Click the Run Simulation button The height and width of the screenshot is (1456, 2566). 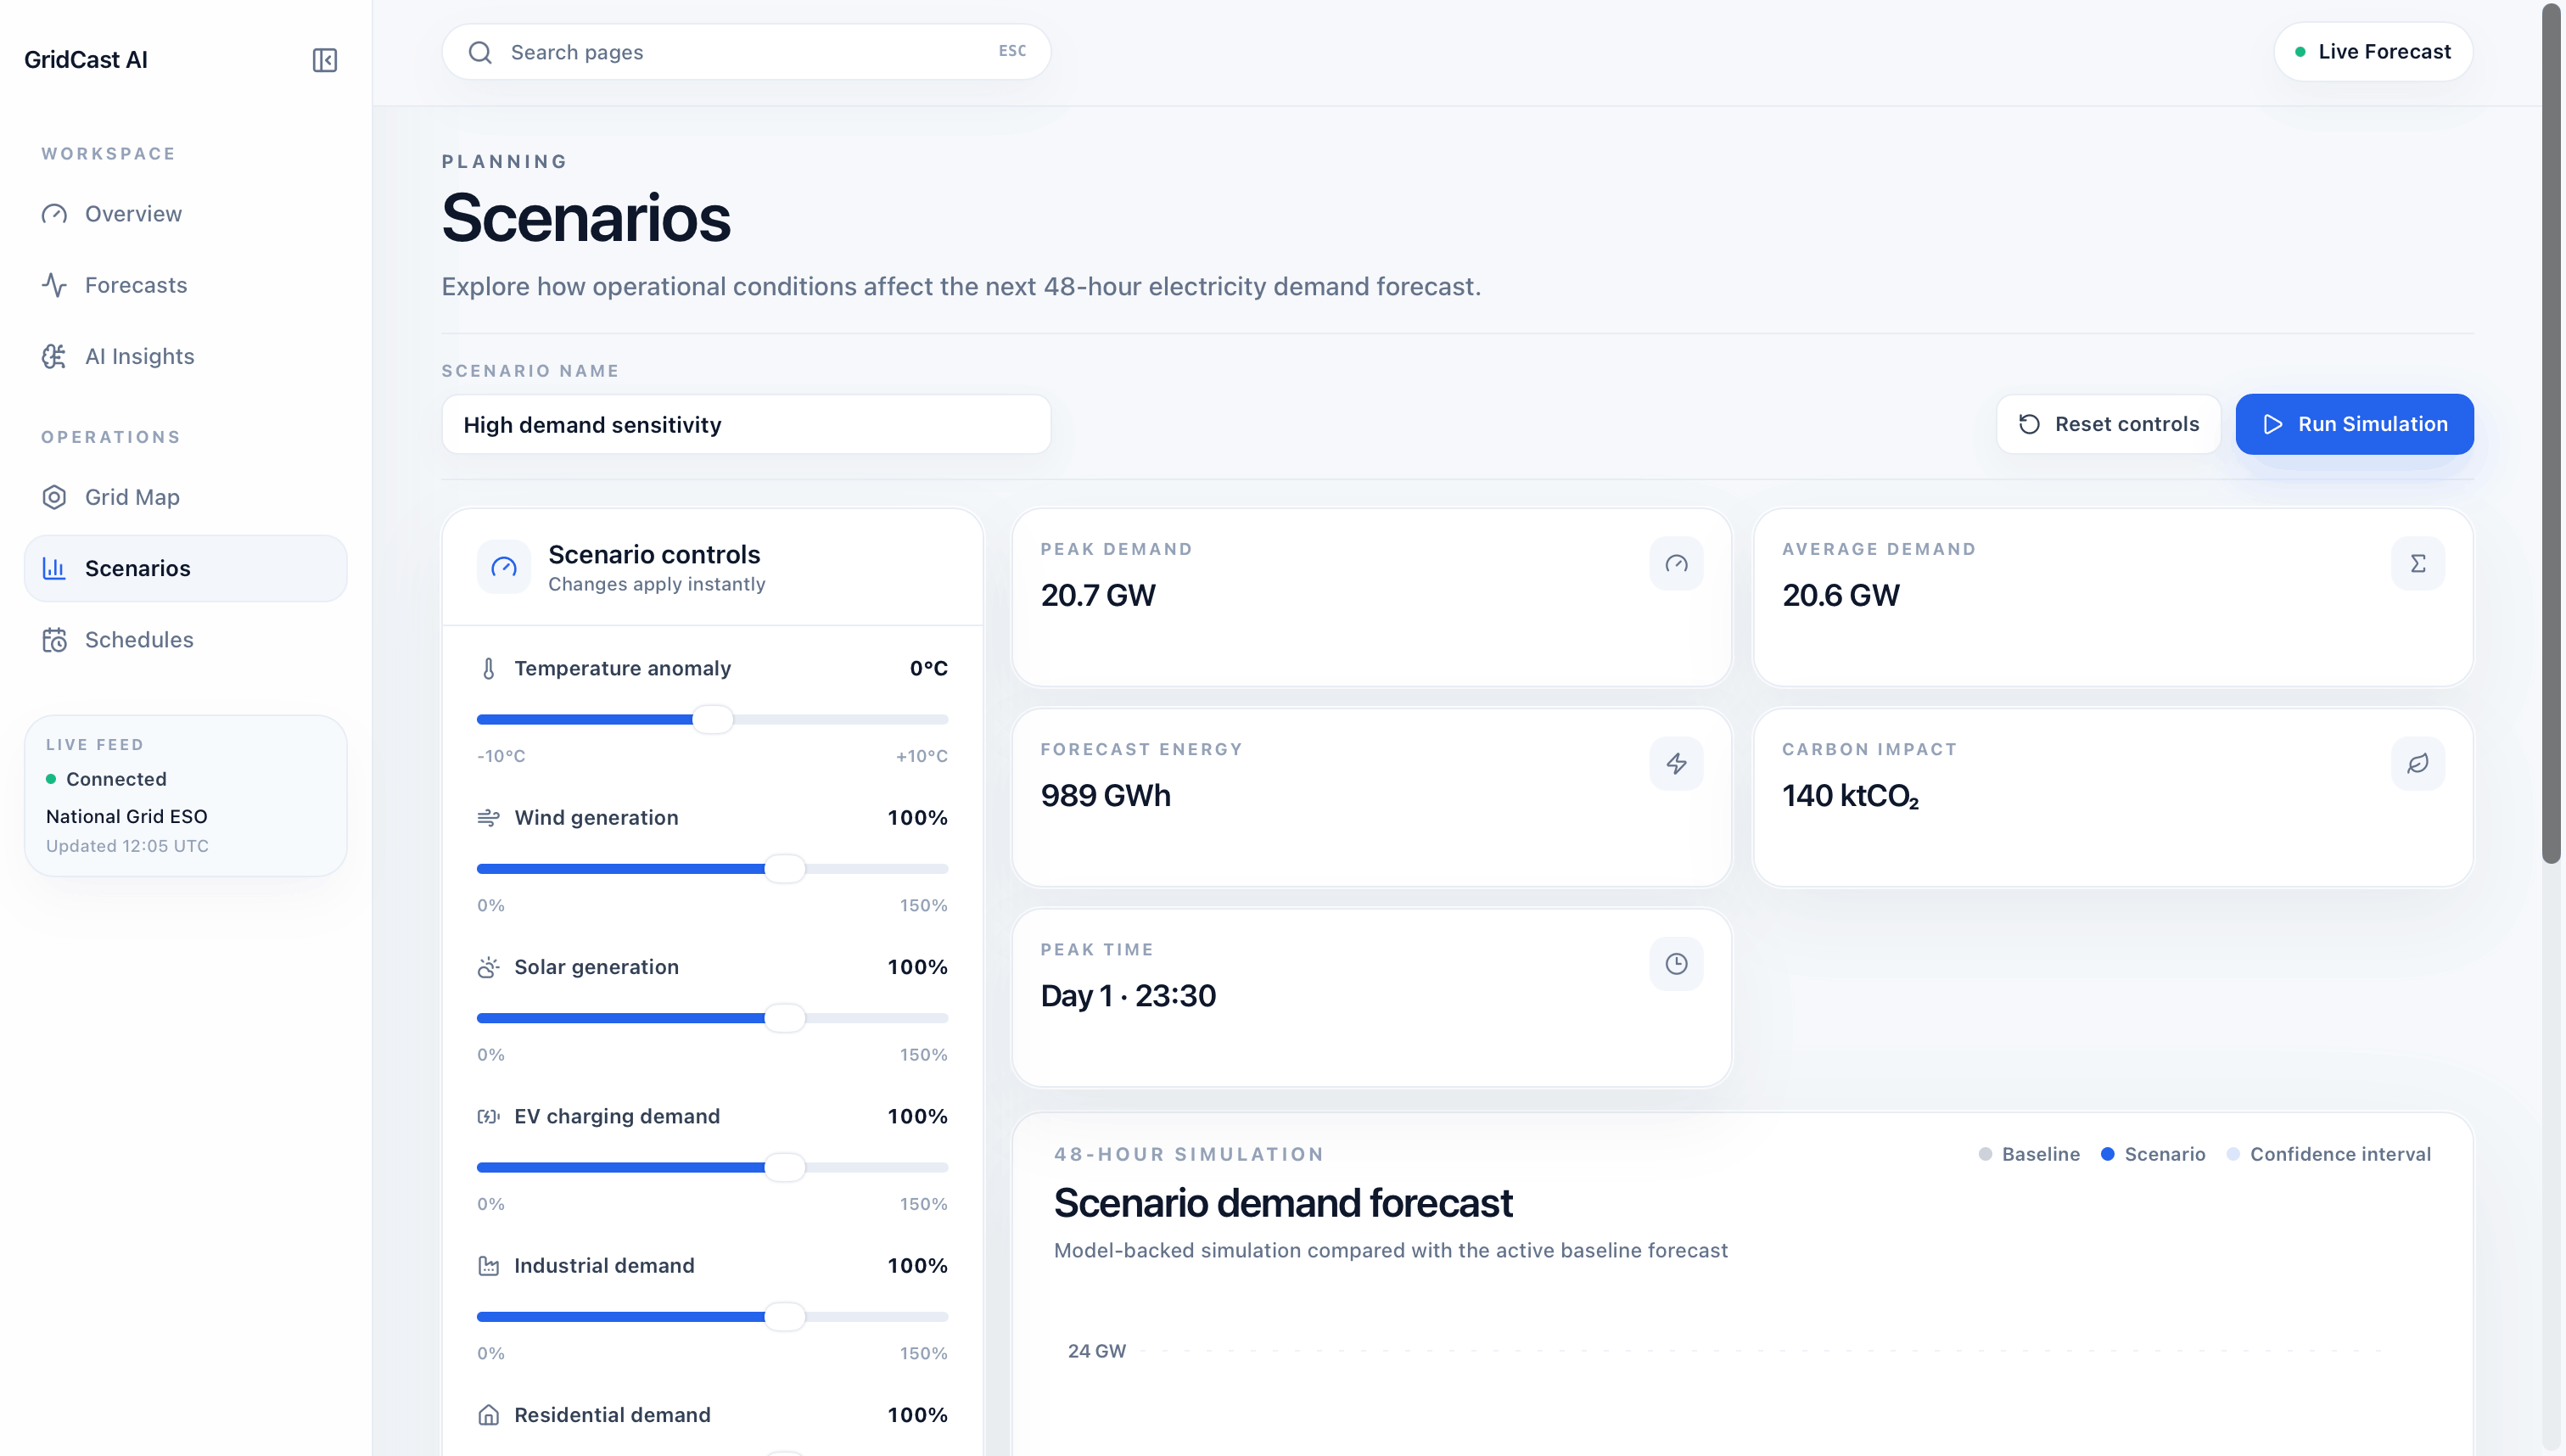pos(2354,424)
